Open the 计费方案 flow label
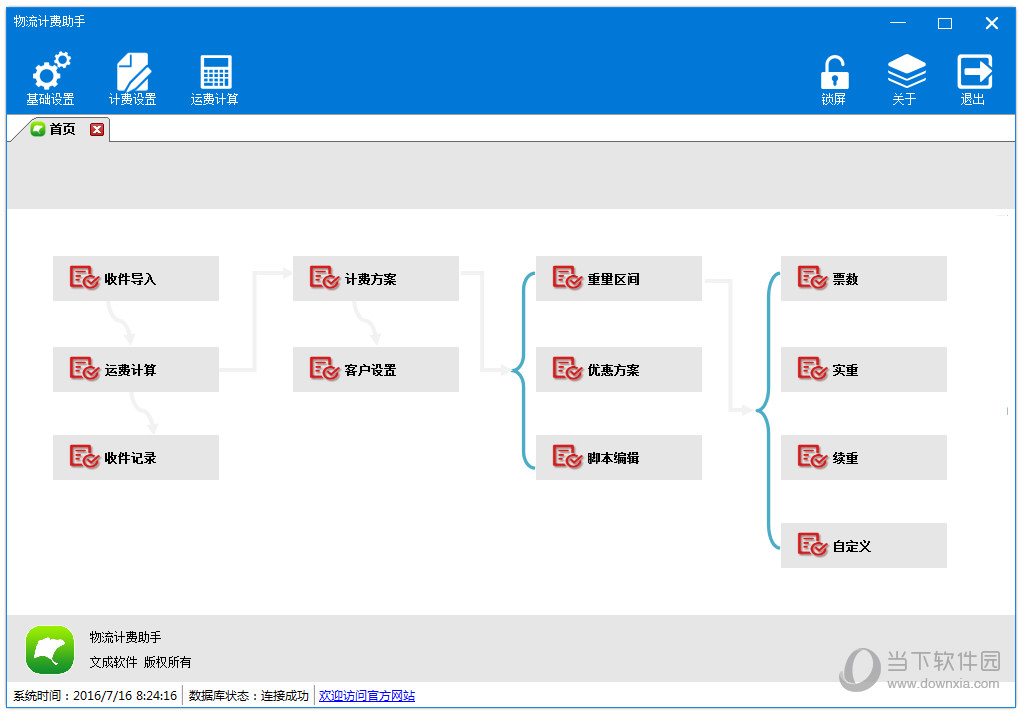The image size is (1024, 713). click(x=370, y=279)
